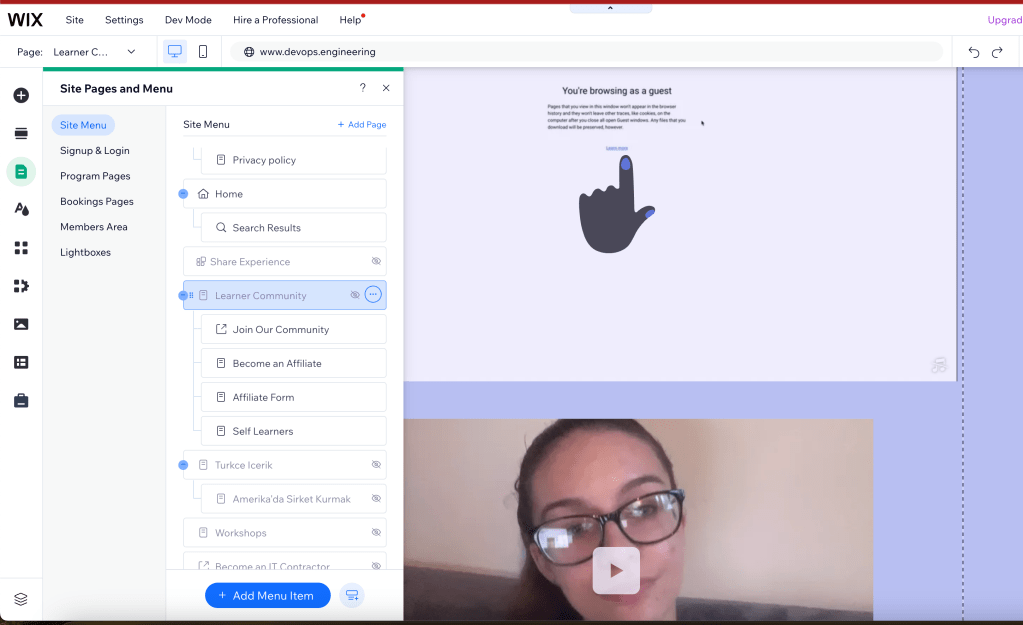Toggle visibility of Share Experience page
The height and width of the screenshot is (625, 1023).
pyautogui.click(x=376, y=261)
